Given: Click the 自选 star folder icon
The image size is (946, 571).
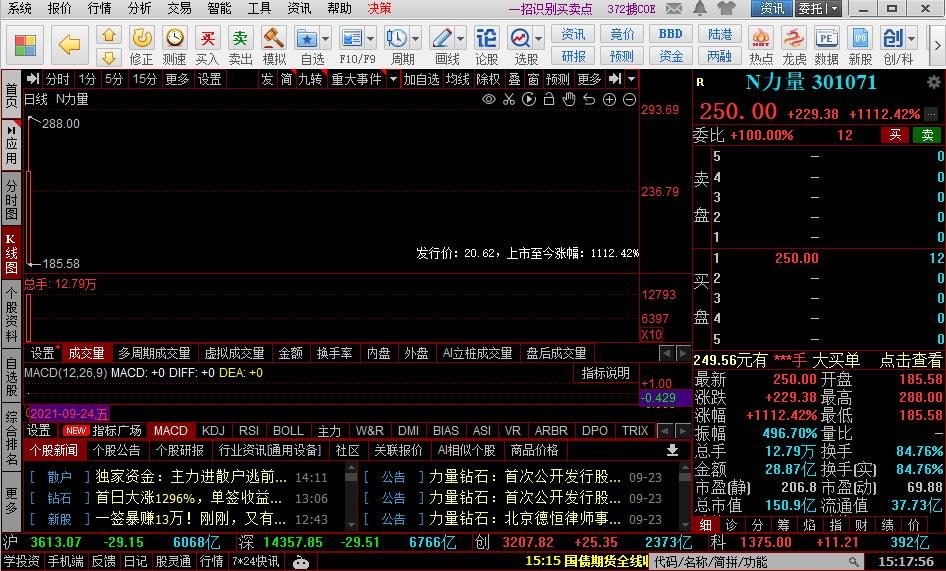Looking at the screenshot, I should coord(307,39).
